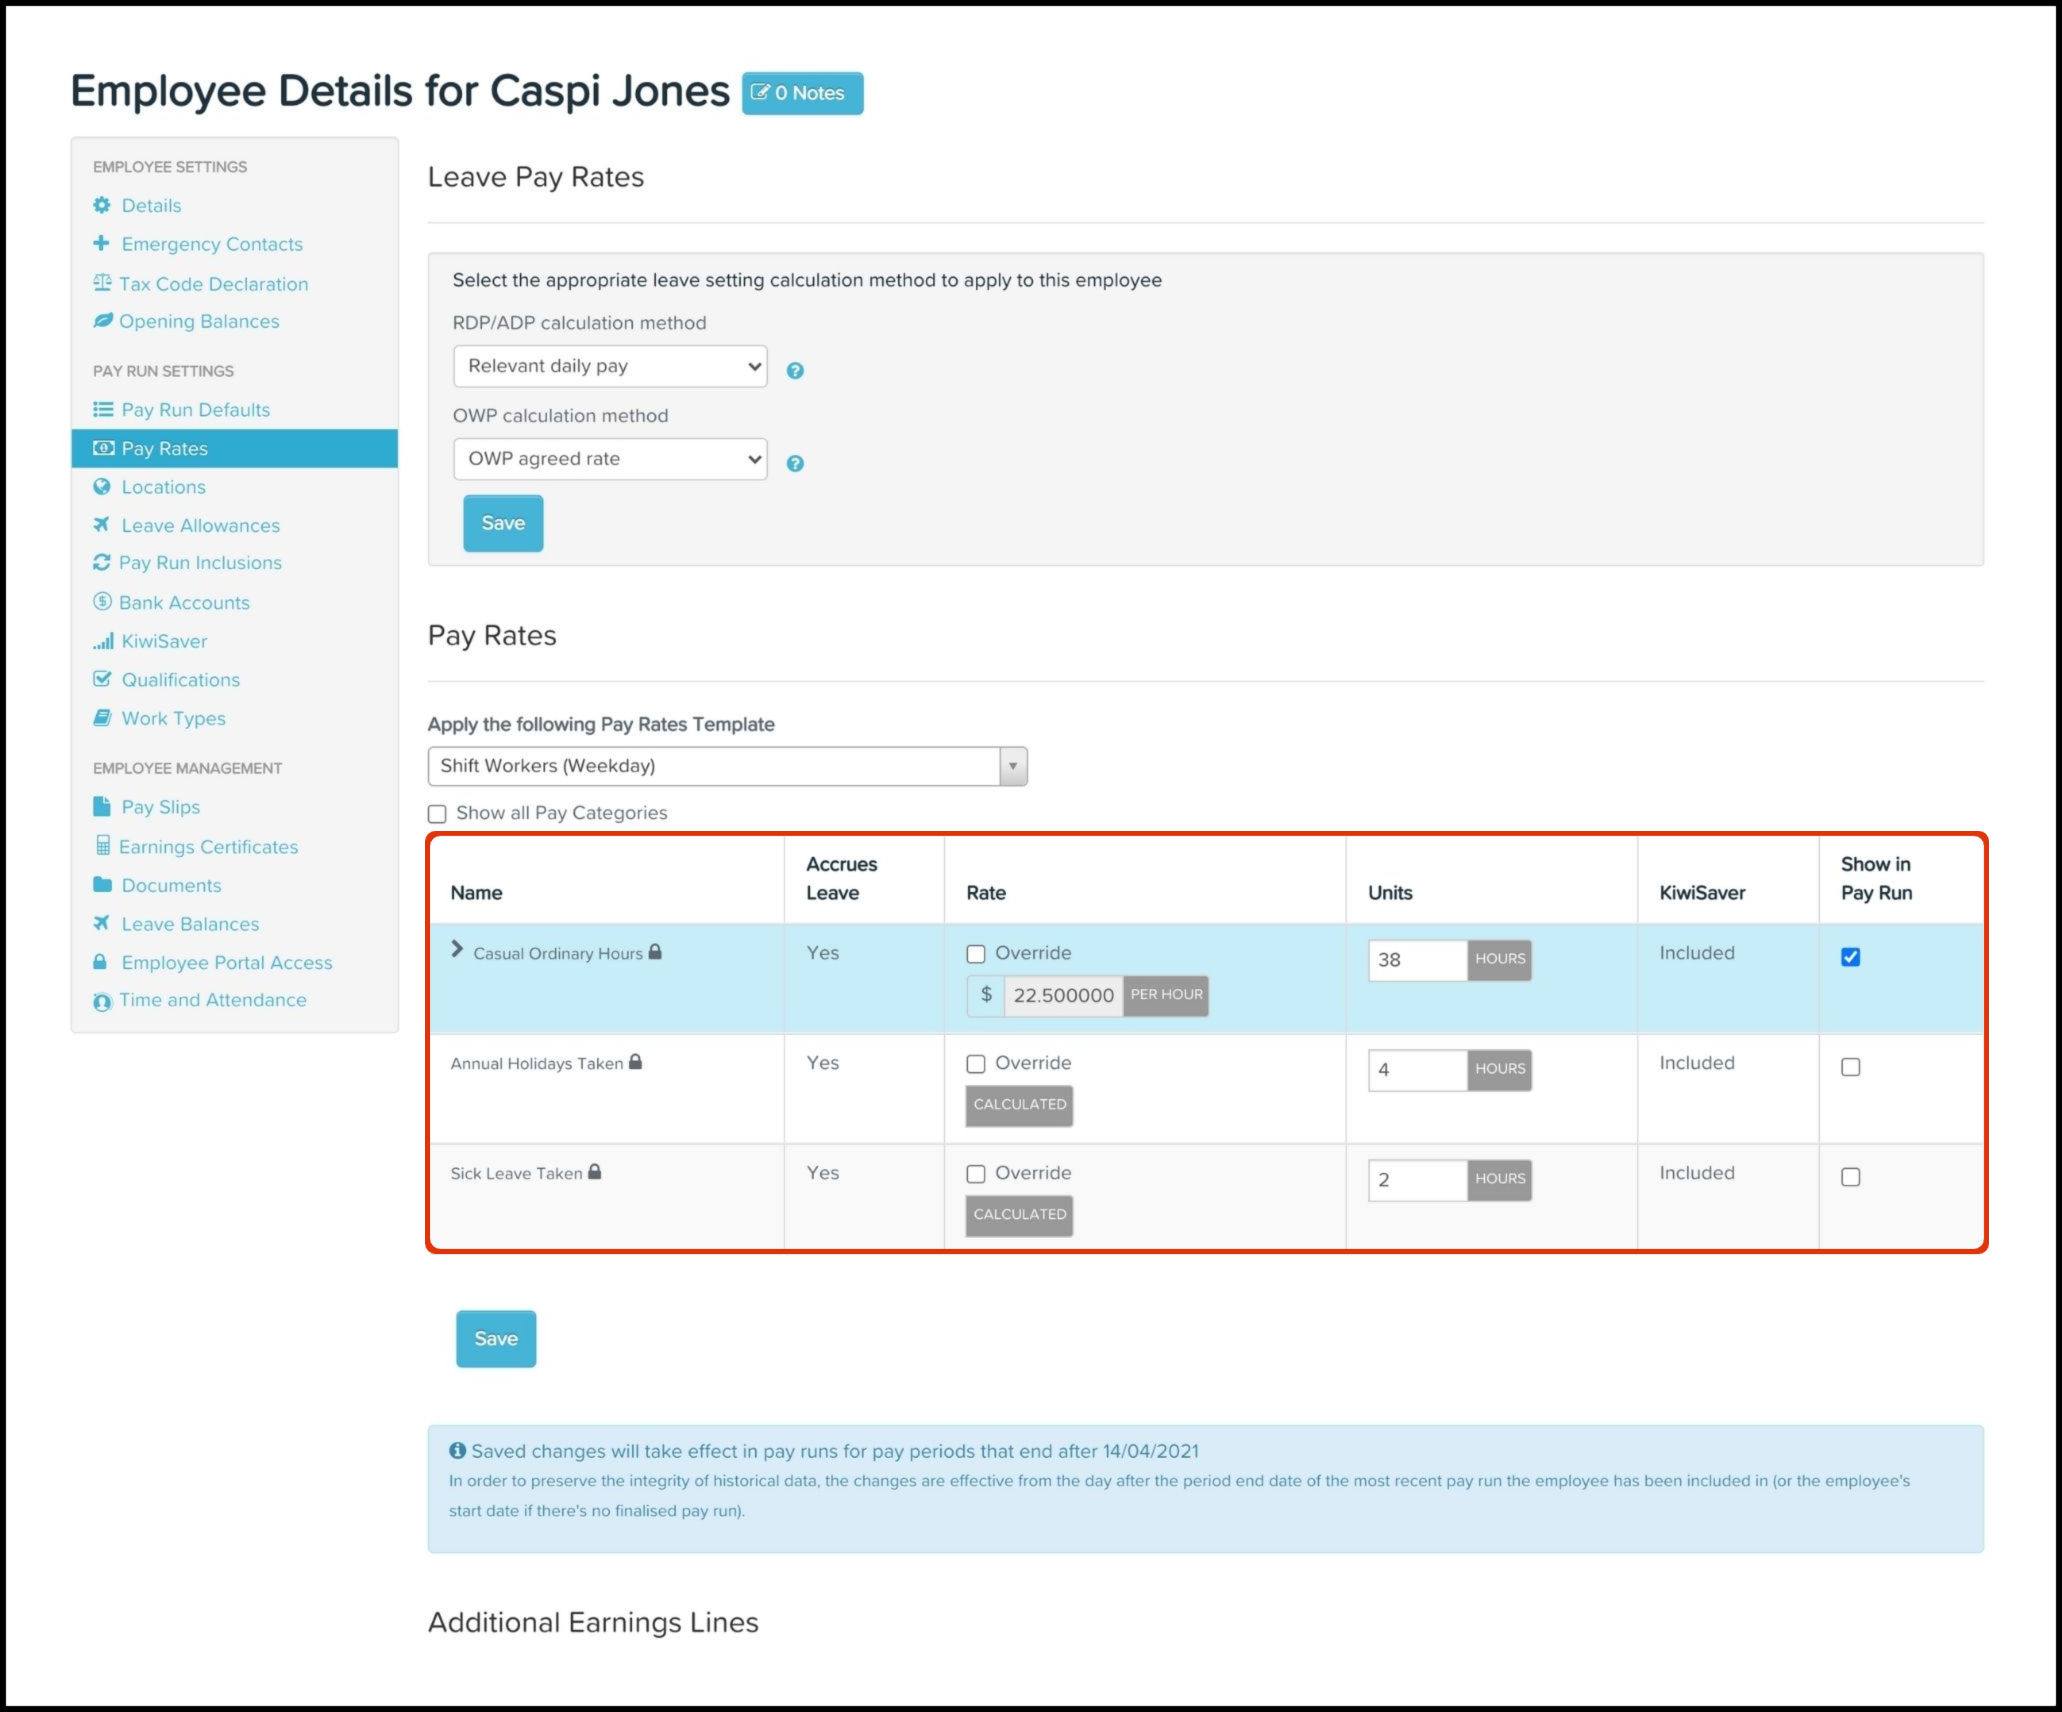Expand the Casual Ordinary Hours row chevron

pos(457,950)
